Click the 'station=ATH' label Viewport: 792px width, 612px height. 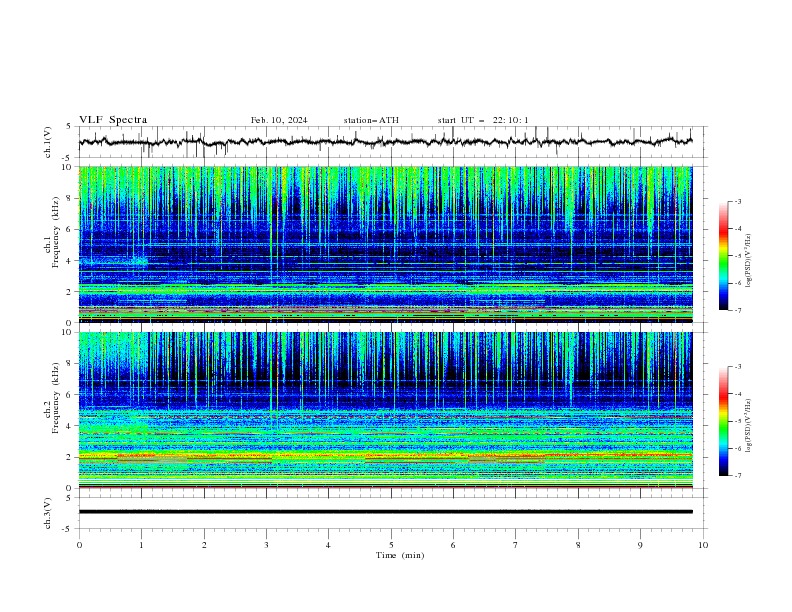371,120
